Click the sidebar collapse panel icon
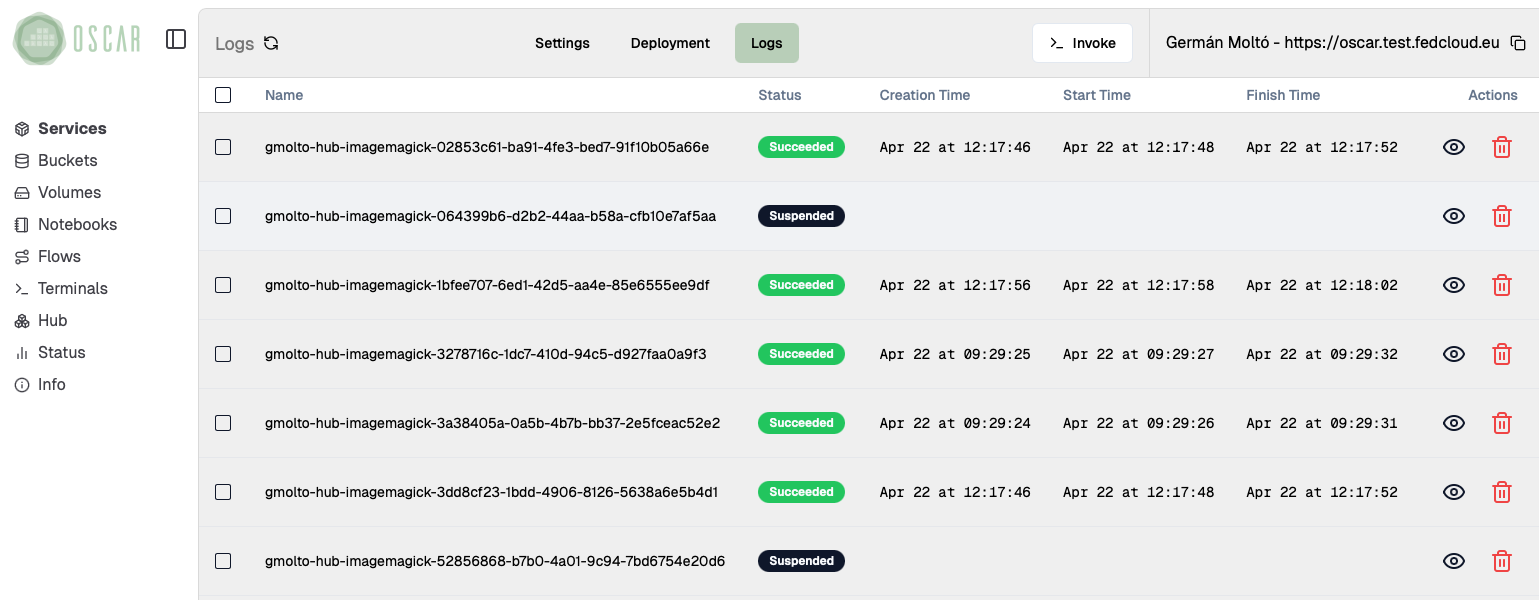This screenshot has height=600, width=1539. (176, 39)
